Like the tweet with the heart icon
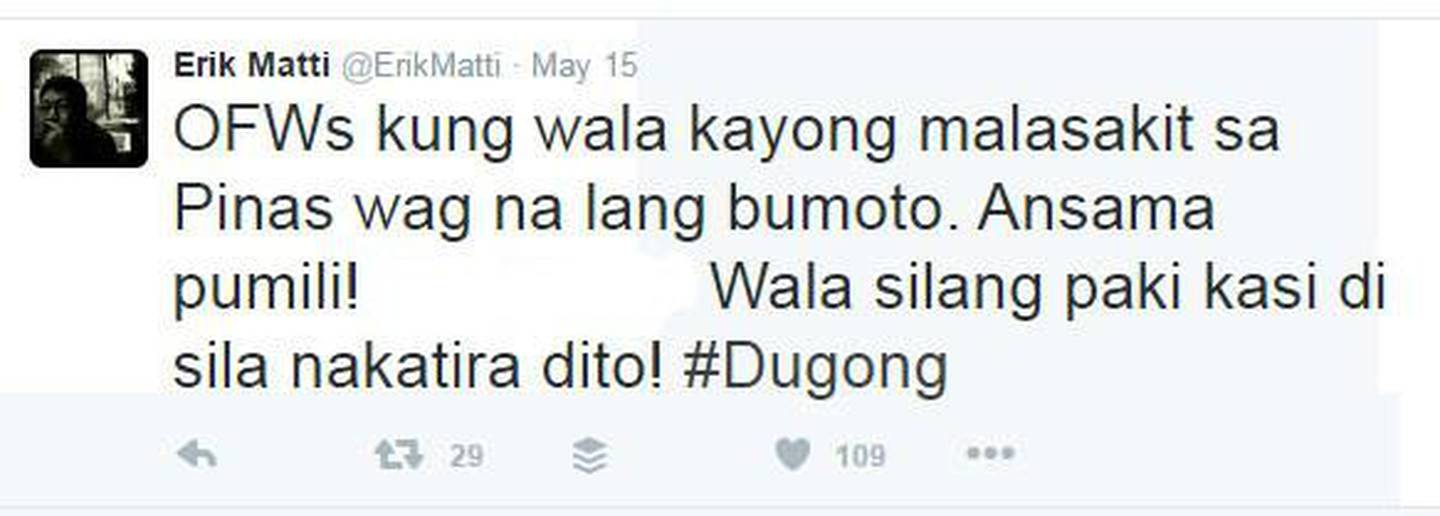1440x516 pixels. click(x=792, y=456)
